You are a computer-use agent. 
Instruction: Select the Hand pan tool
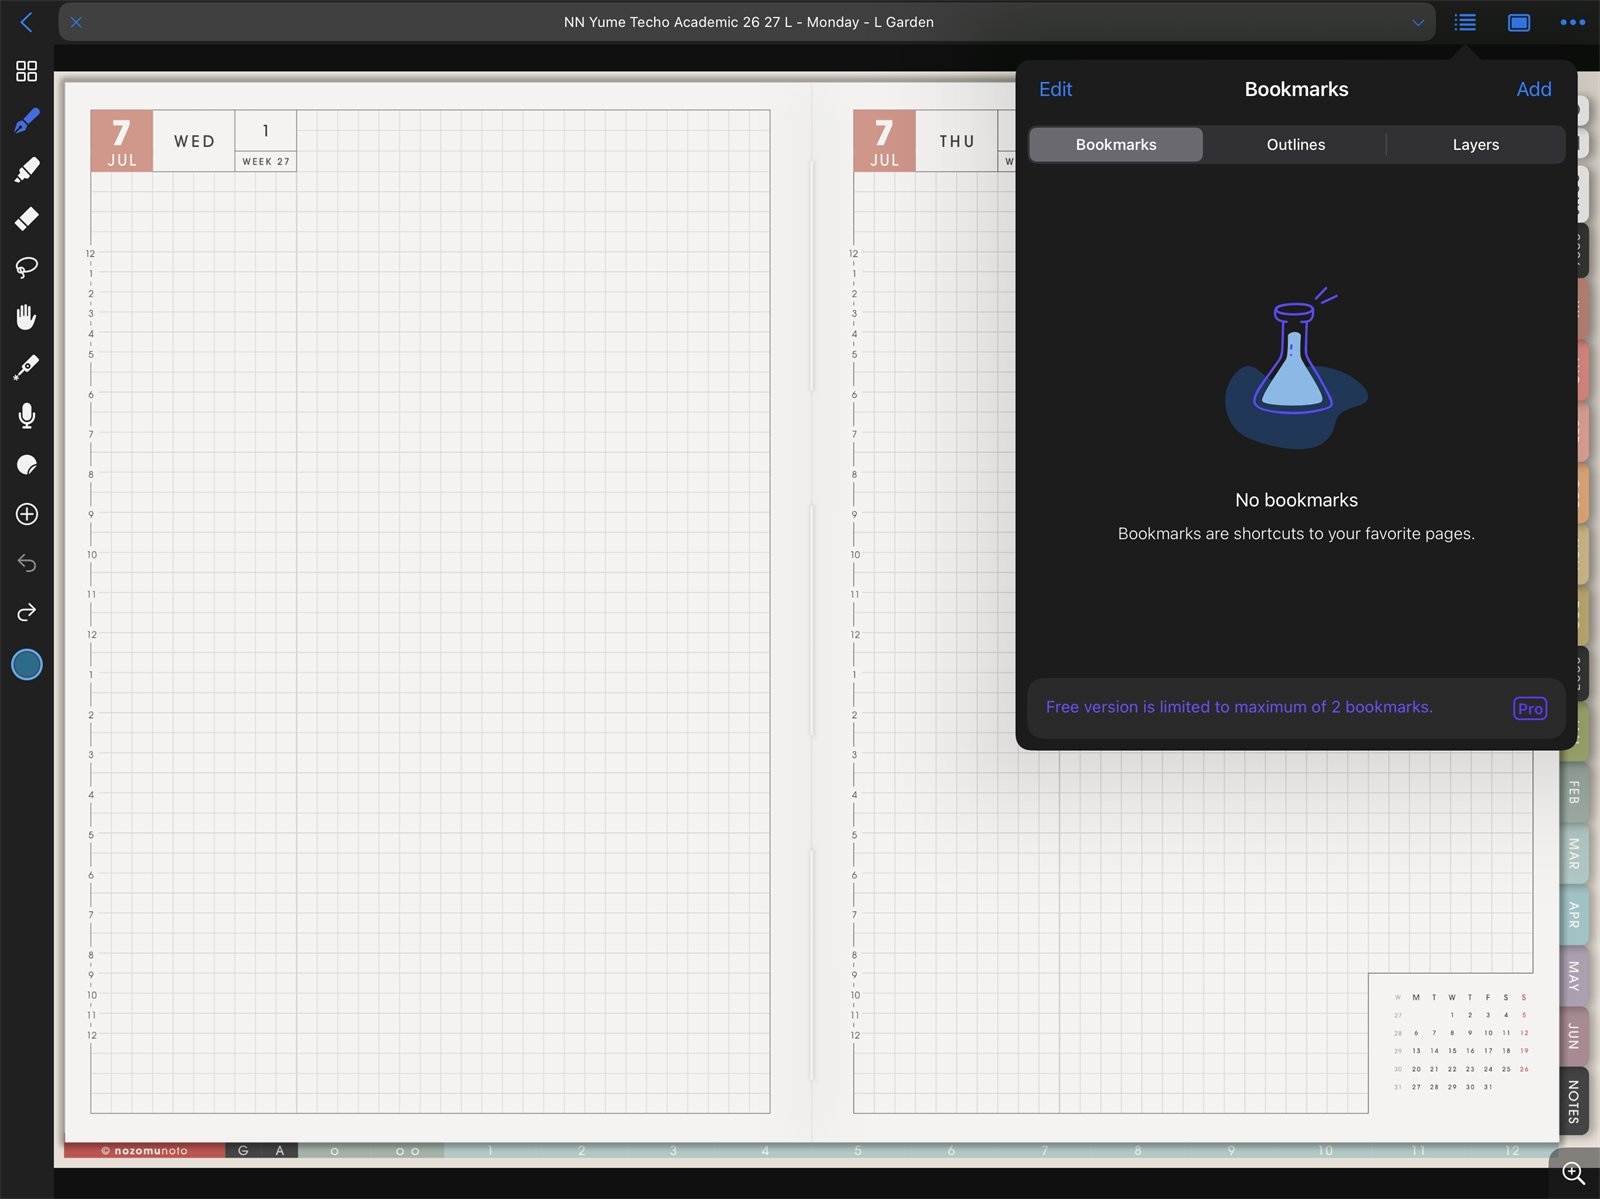pyautogui.click(x=27, y=317)
